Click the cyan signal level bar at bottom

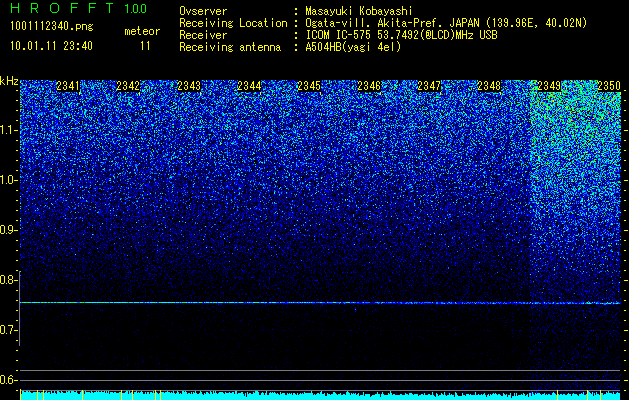pos(320,395)
